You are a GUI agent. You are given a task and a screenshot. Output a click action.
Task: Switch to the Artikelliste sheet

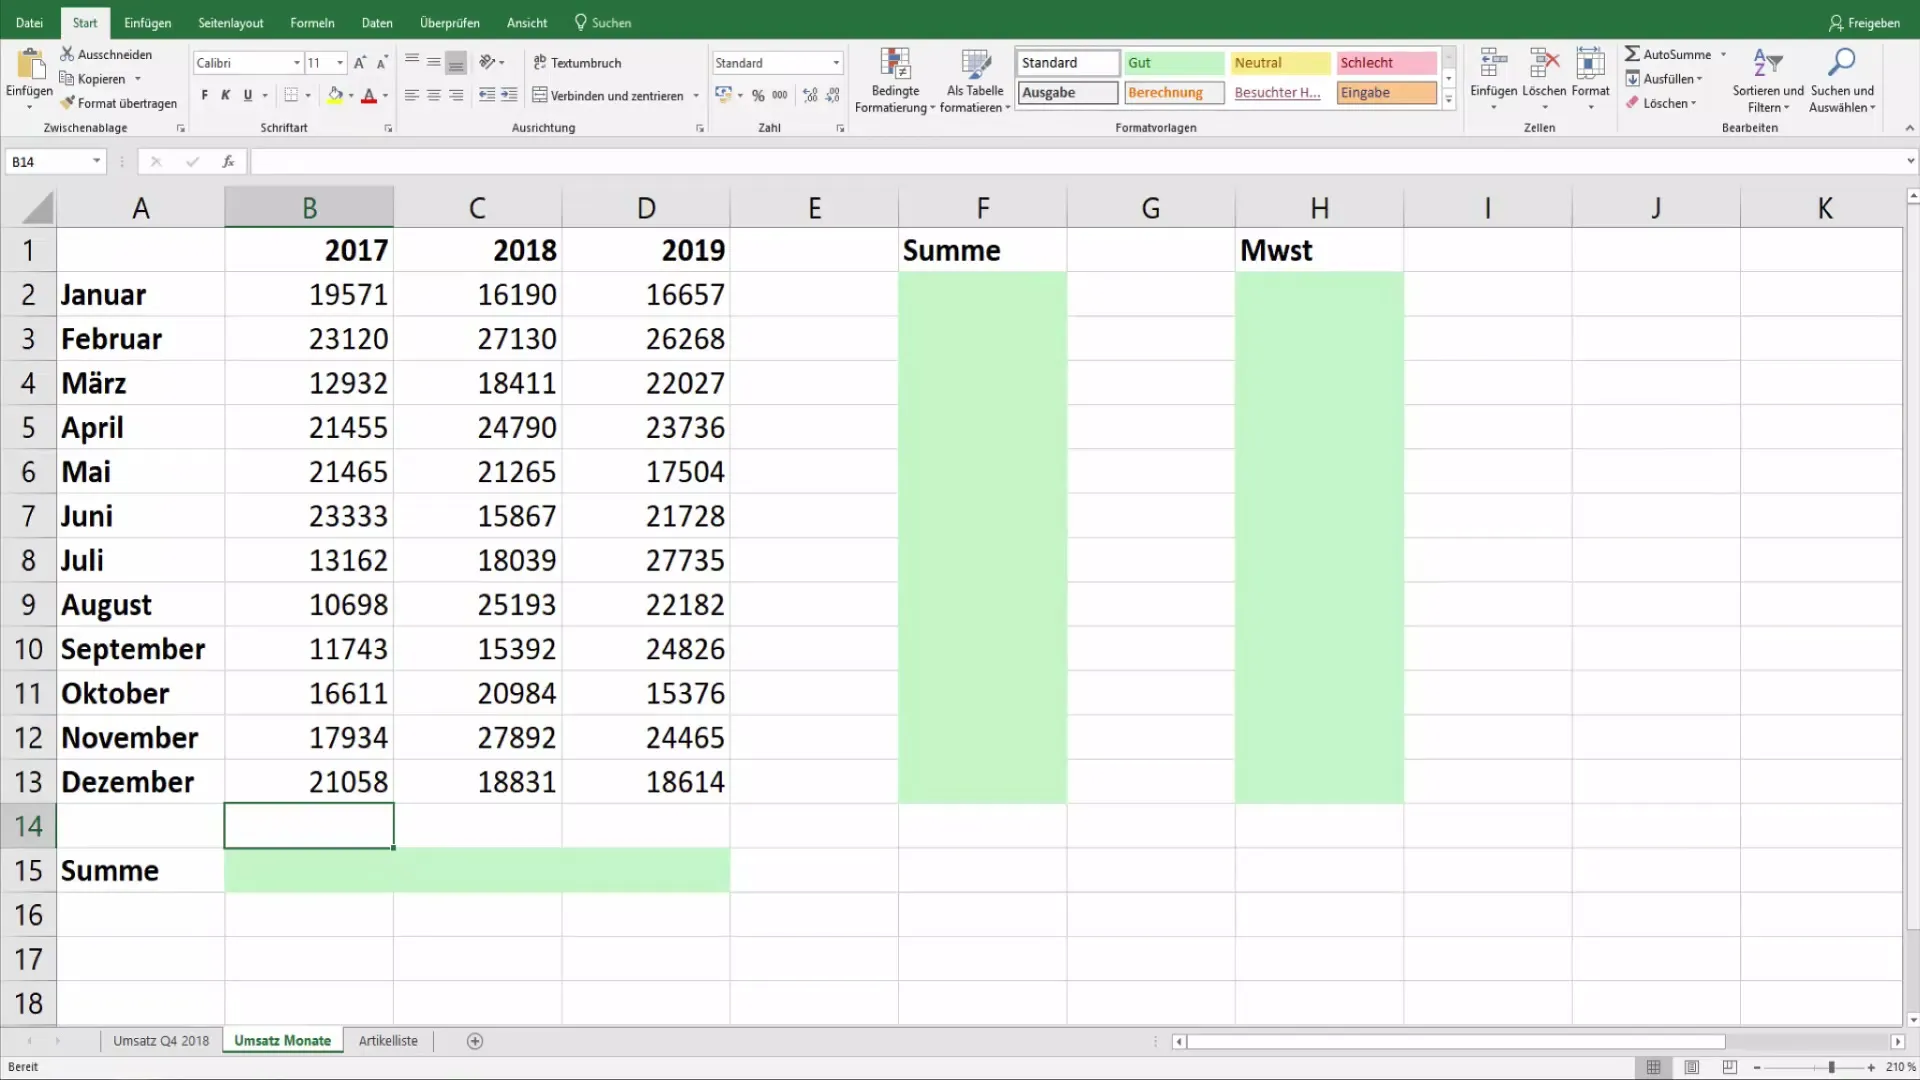coord(388,1041)
